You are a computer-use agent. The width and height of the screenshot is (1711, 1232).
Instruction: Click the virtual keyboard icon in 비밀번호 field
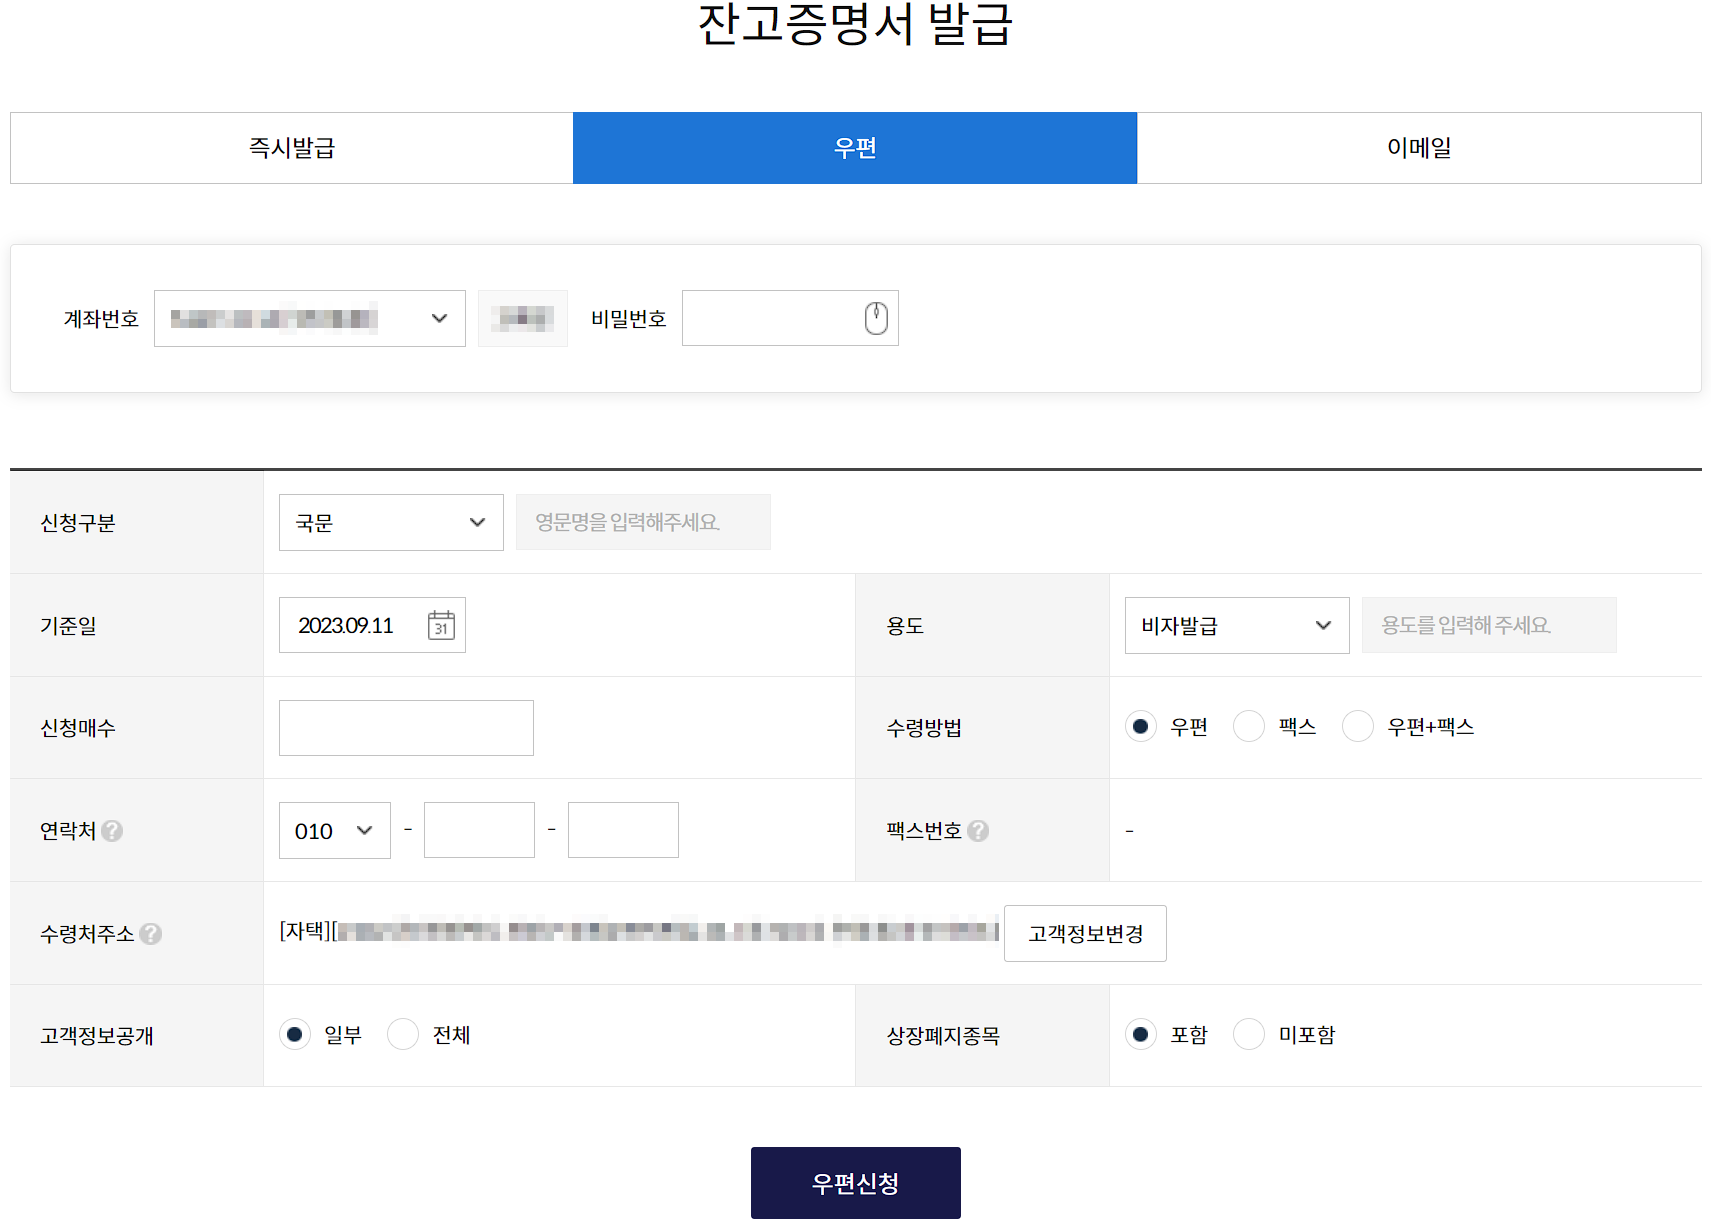tap(875, 318)
